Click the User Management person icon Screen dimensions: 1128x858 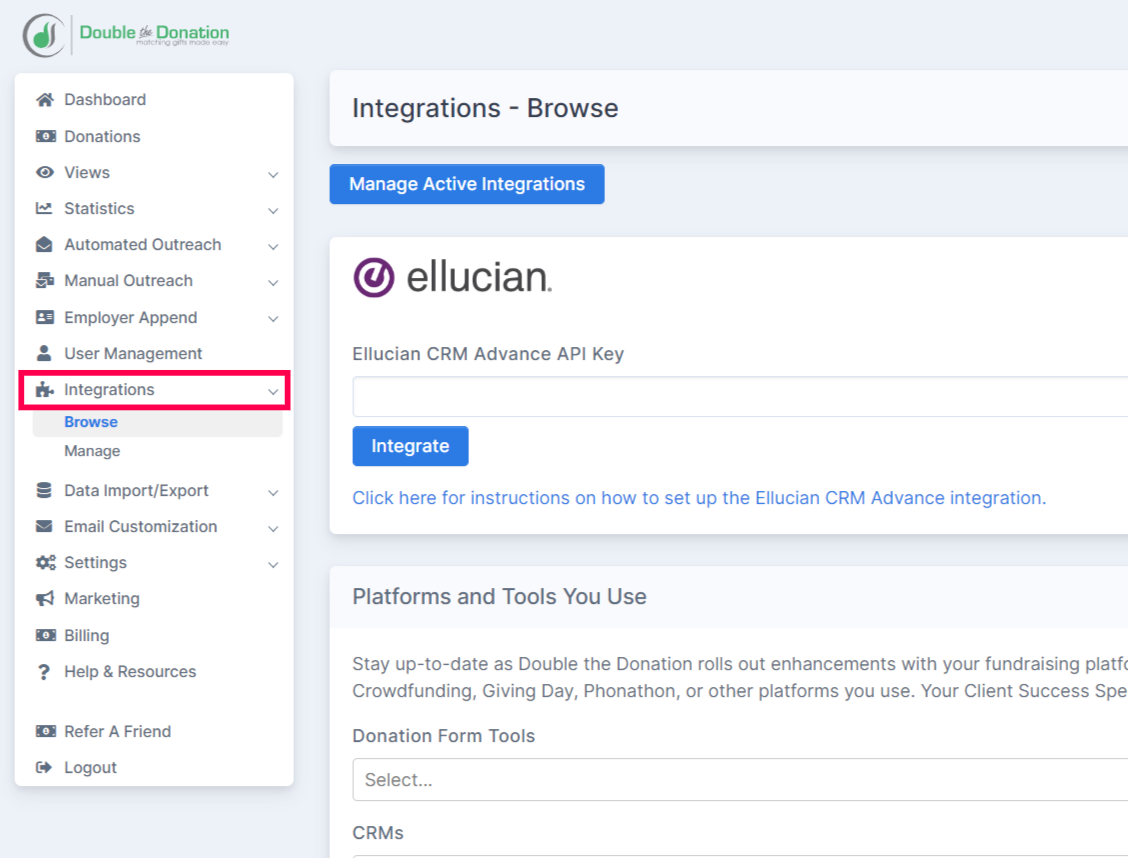tap(44, 354)
